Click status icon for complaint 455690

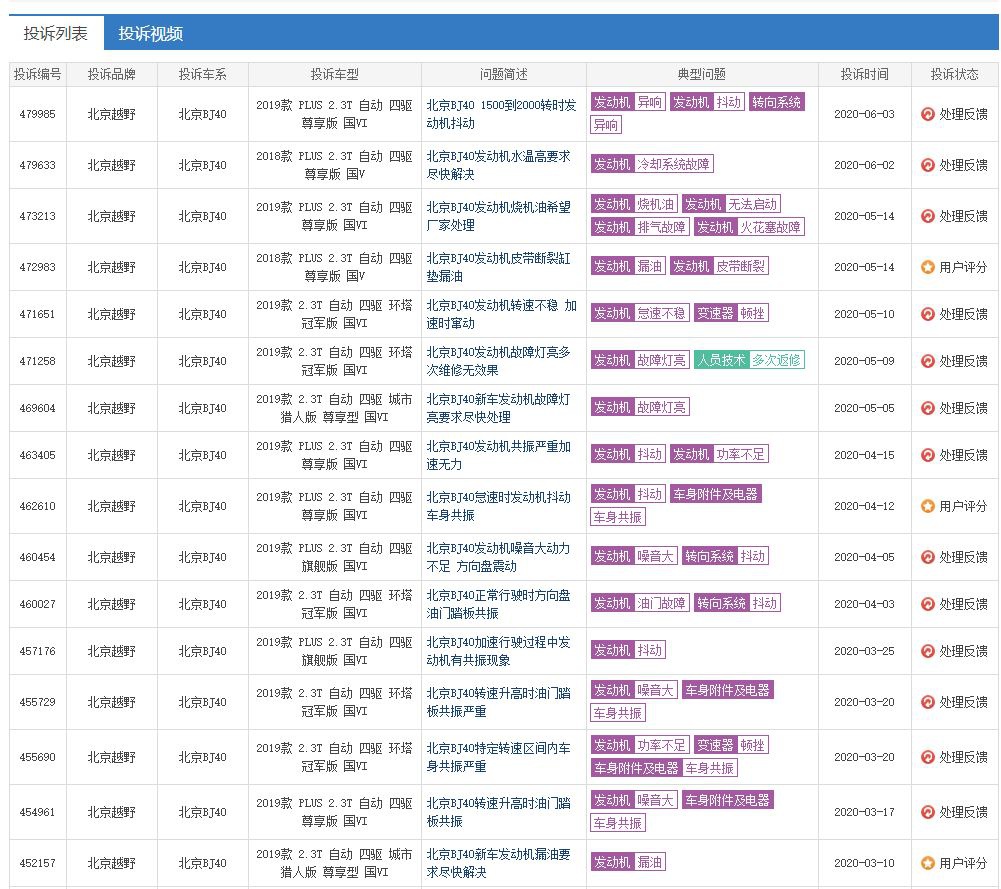click(928, 757)
